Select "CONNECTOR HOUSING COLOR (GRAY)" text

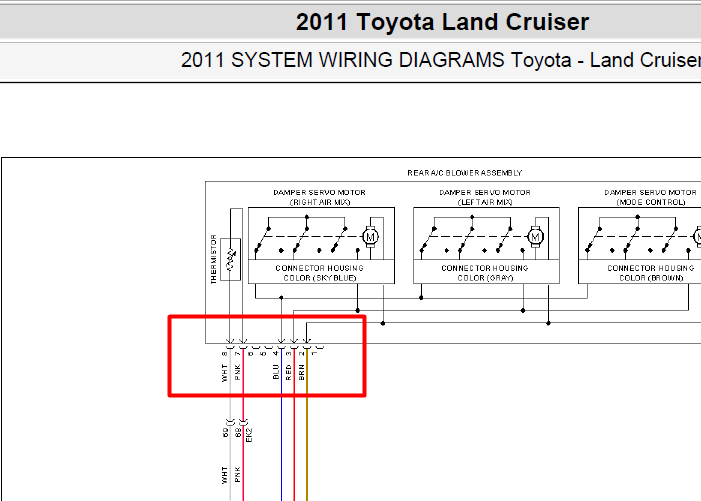485,273
